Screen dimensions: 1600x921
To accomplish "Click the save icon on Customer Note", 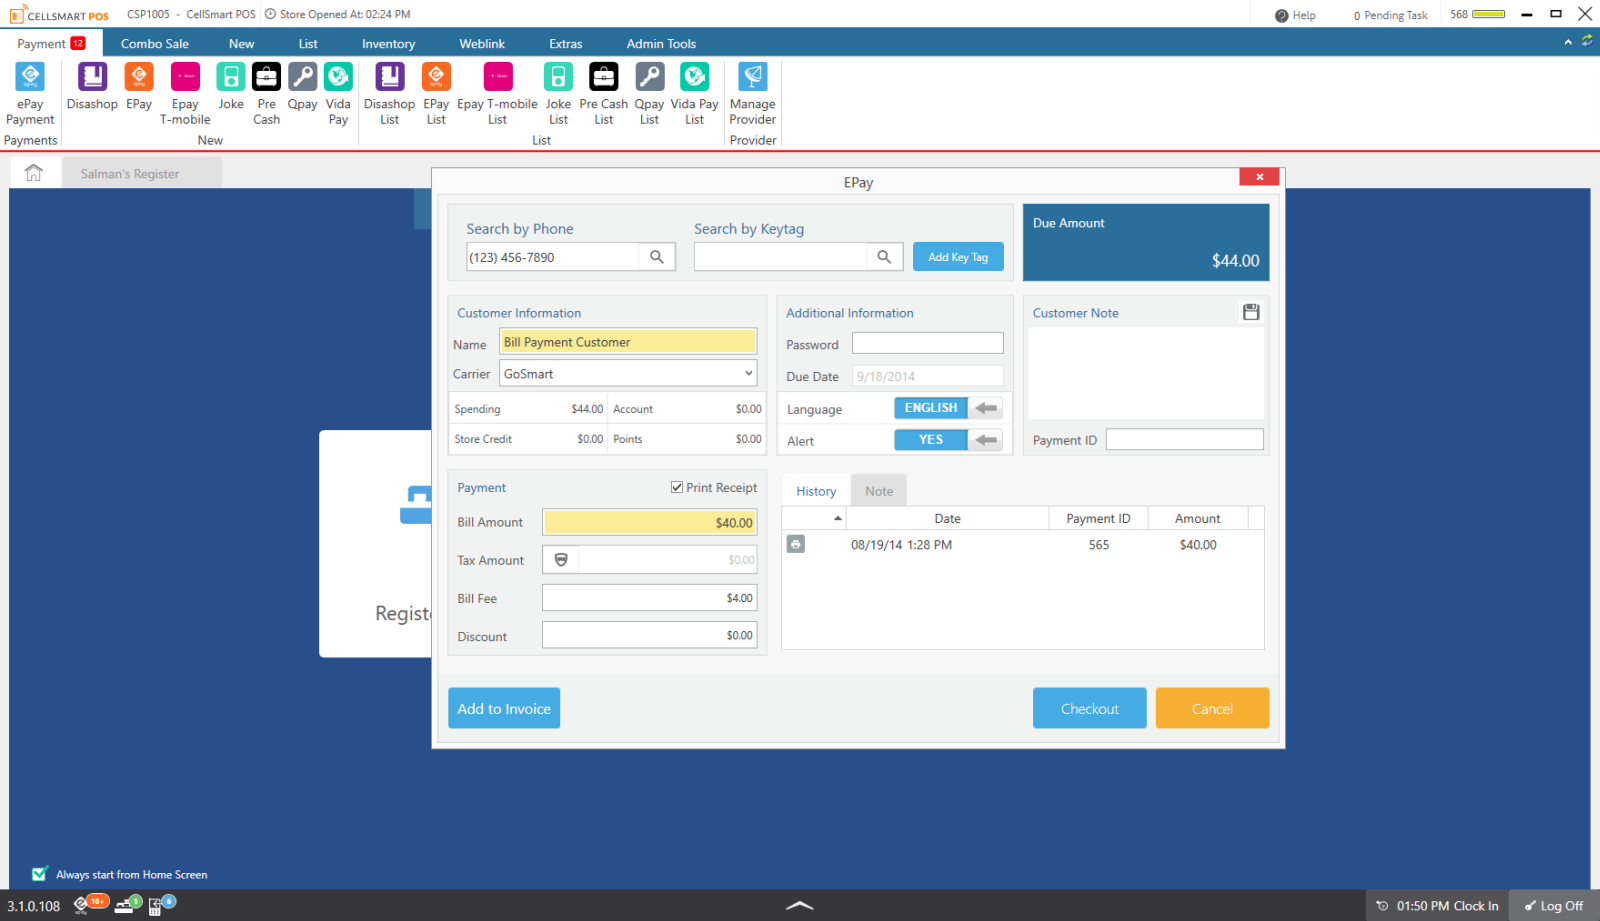I will pos(1251,311).
